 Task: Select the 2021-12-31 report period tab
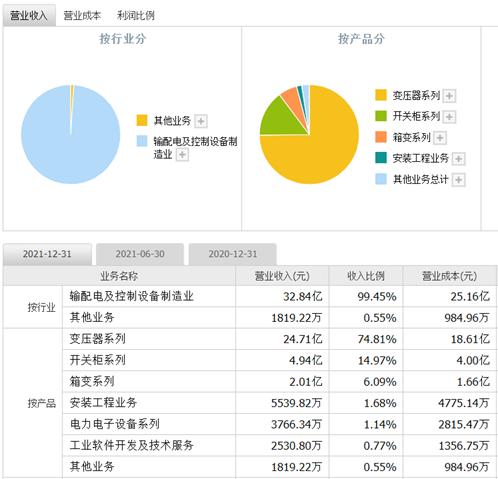point(47,254)
